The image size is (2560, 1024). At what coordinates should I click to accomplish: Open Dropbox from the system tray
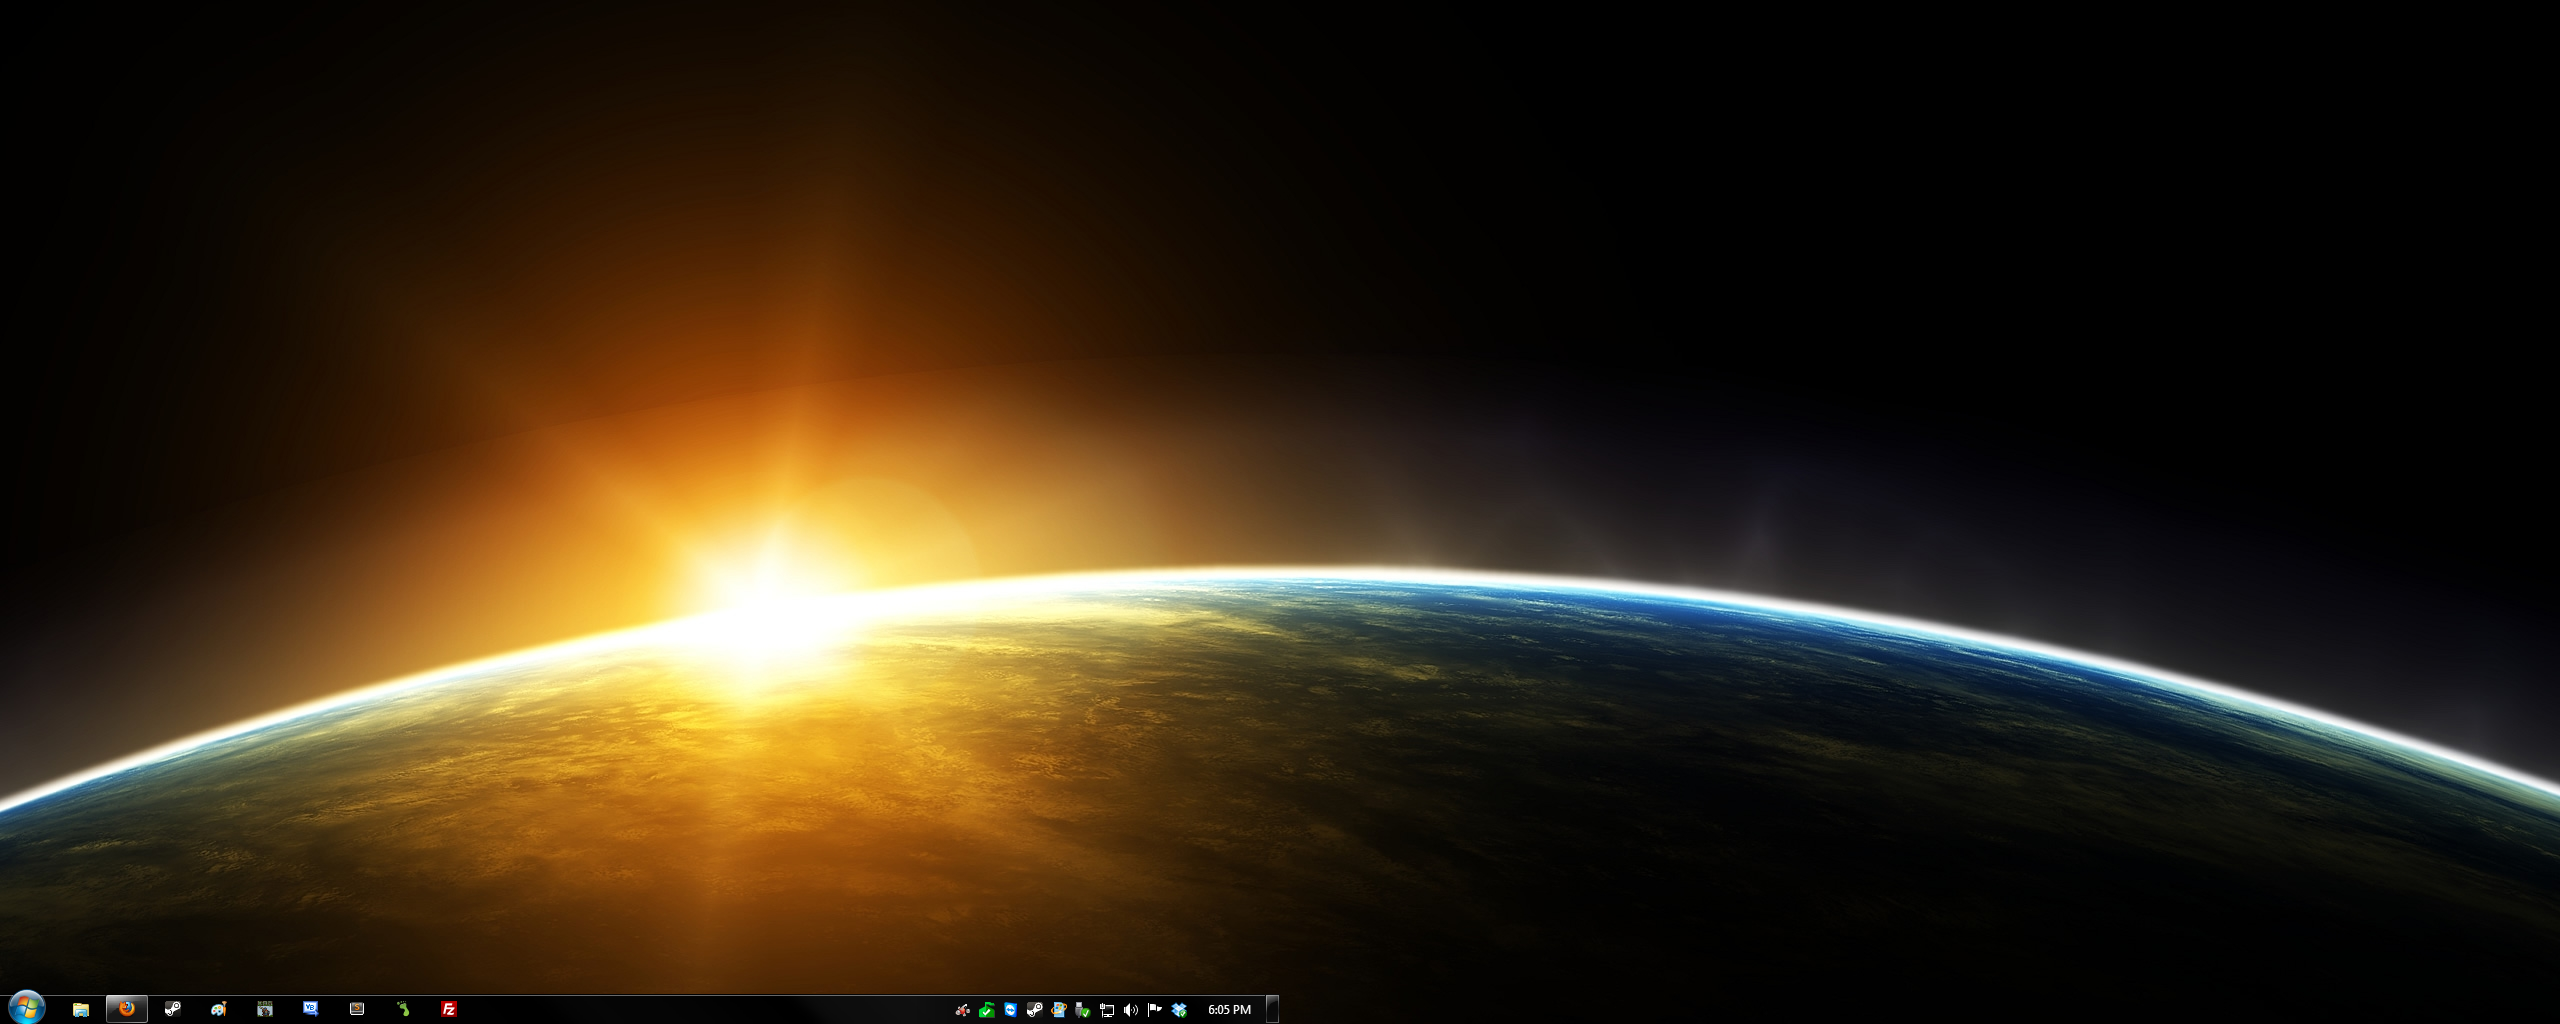click(1179, 1010)
